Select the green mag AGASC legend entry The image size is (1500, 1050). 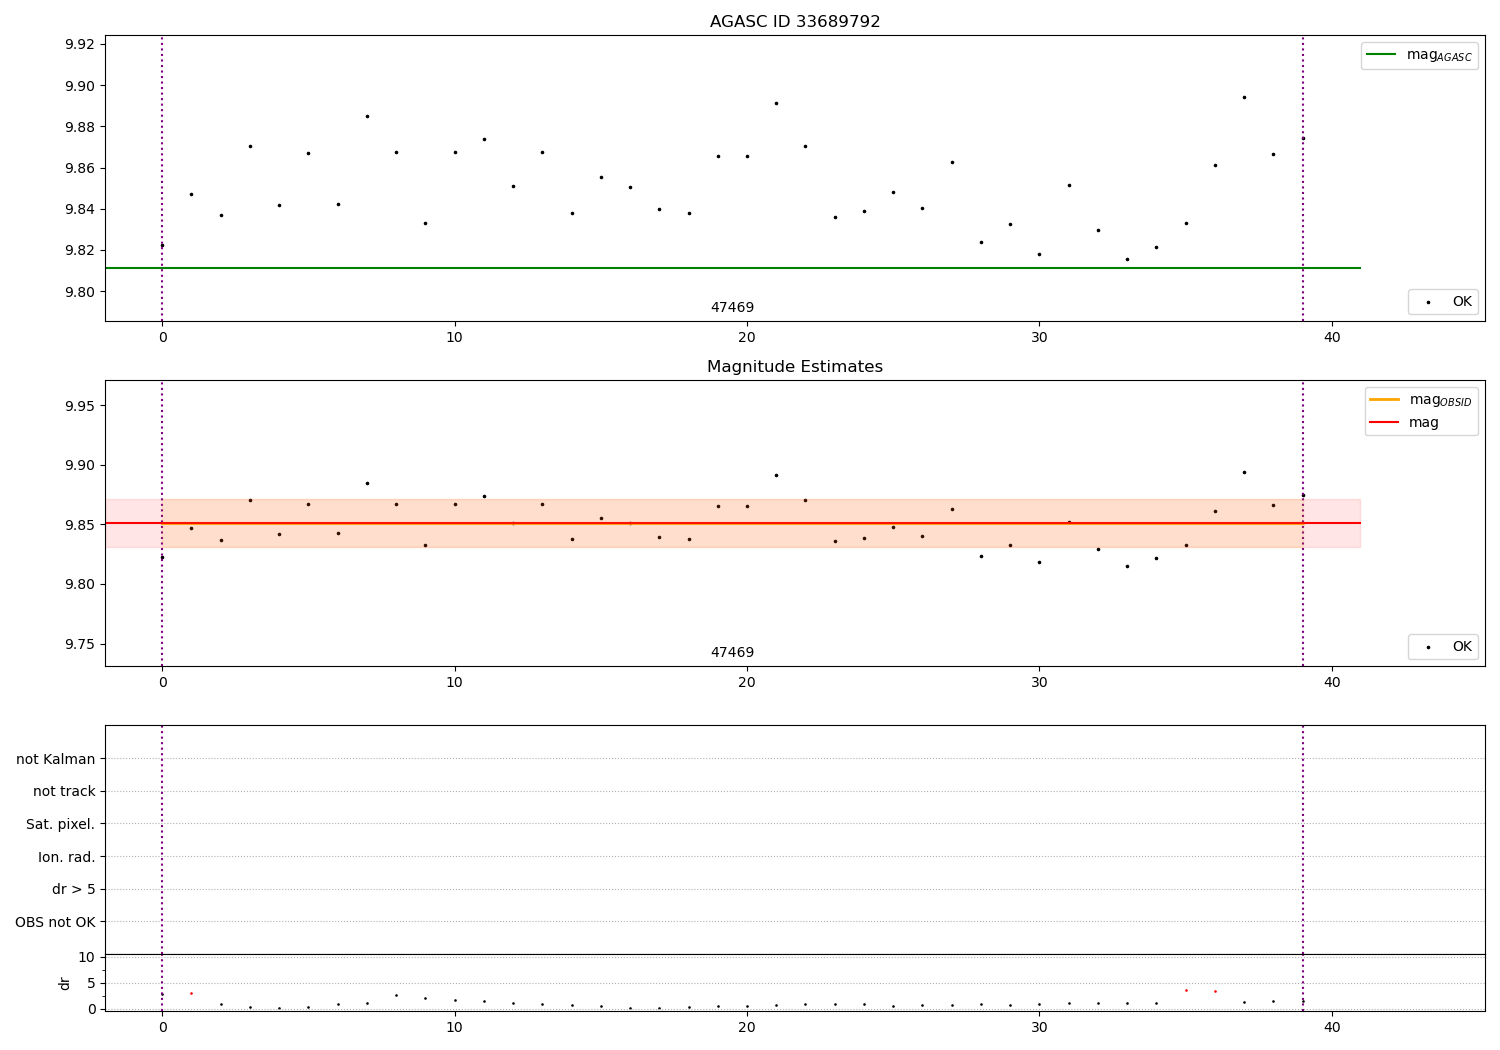pyautogui.click(x=1419, y=55)
